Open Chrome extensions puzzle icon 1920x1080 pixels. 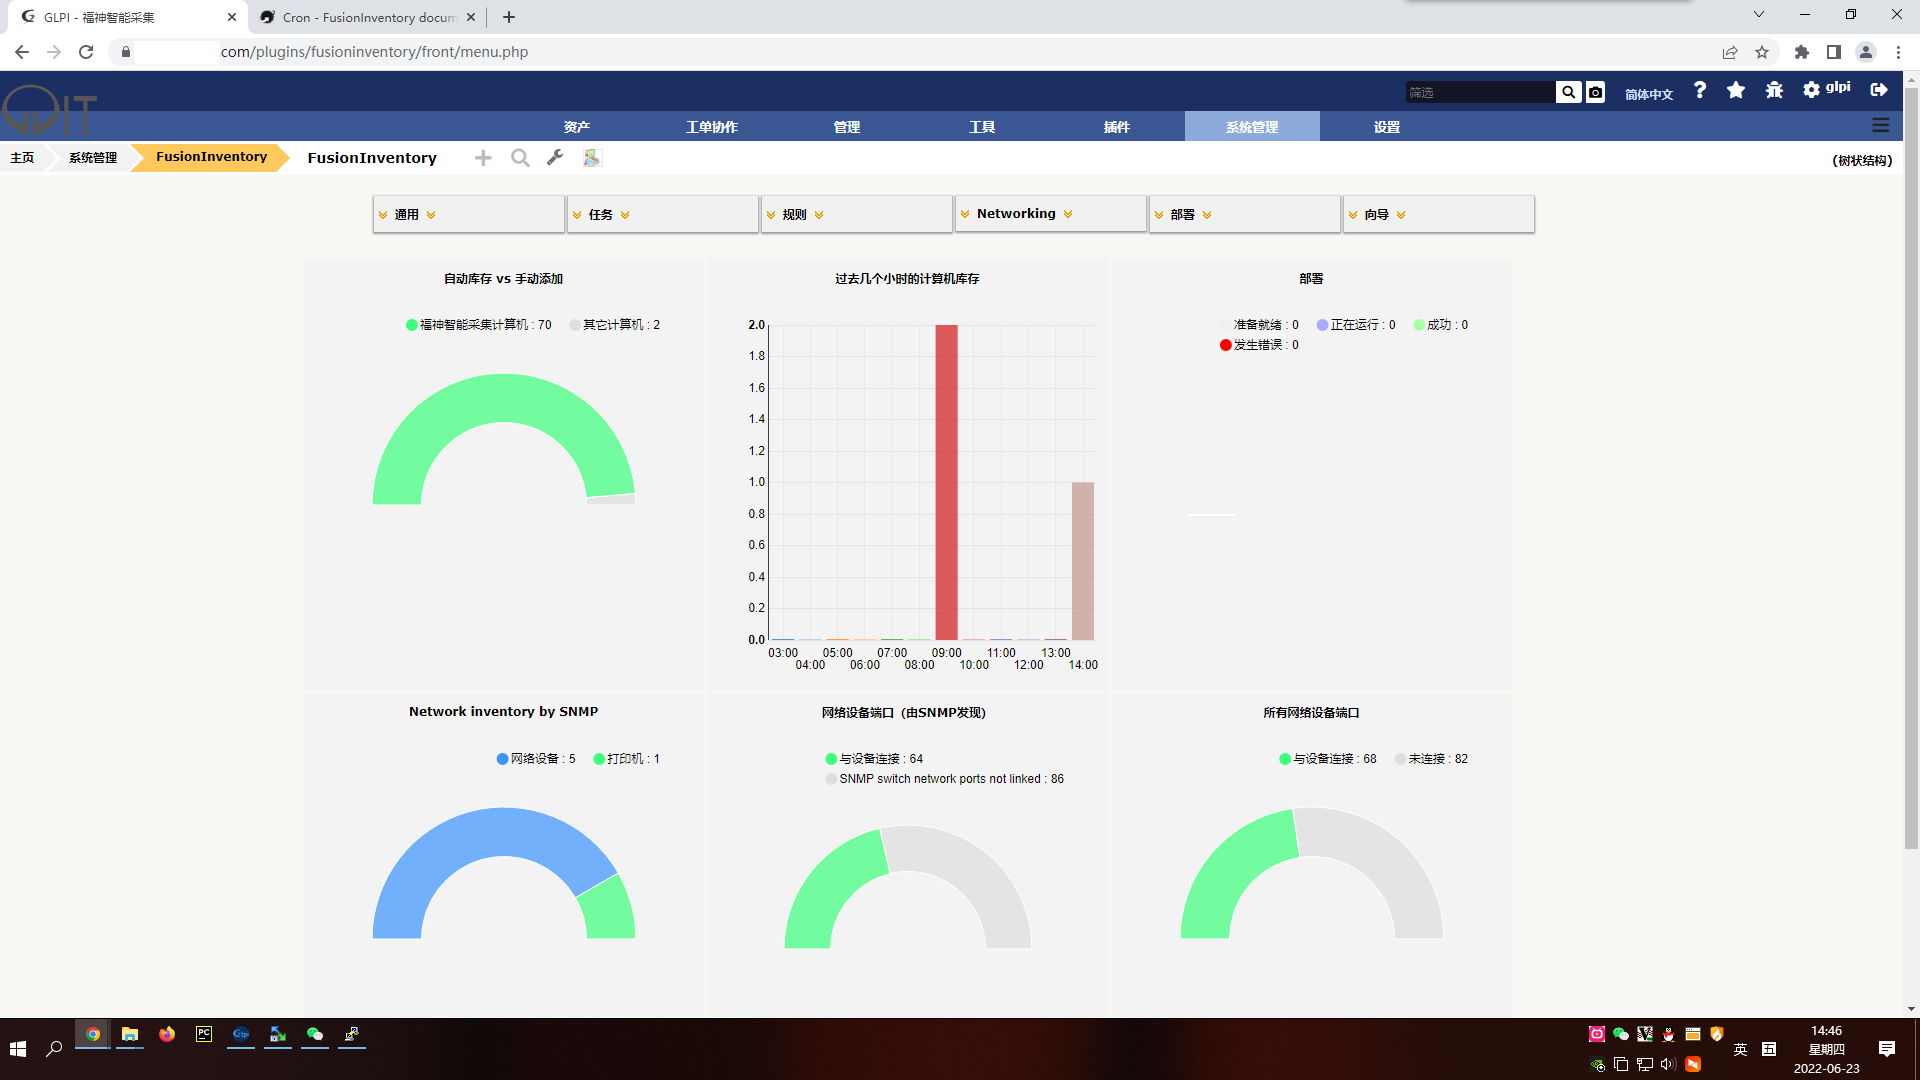tap(1802, 52)
